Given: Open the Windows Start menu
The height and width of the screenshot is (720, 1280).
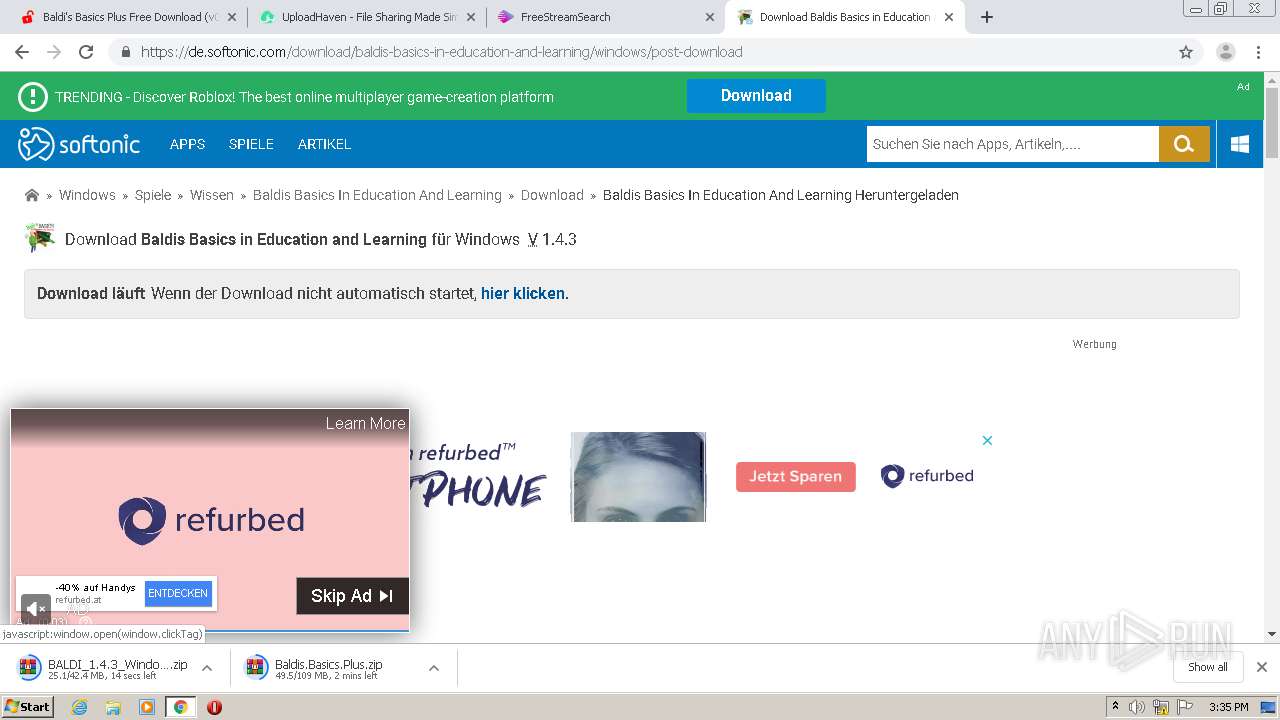Looking at the screenshot, I should point(27,707).
